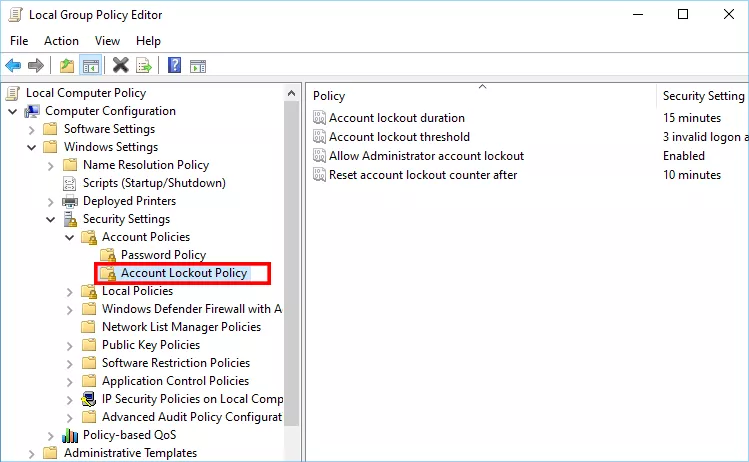749x462 pixels.
Task: Open the View menu
Action: coord(107,41)
